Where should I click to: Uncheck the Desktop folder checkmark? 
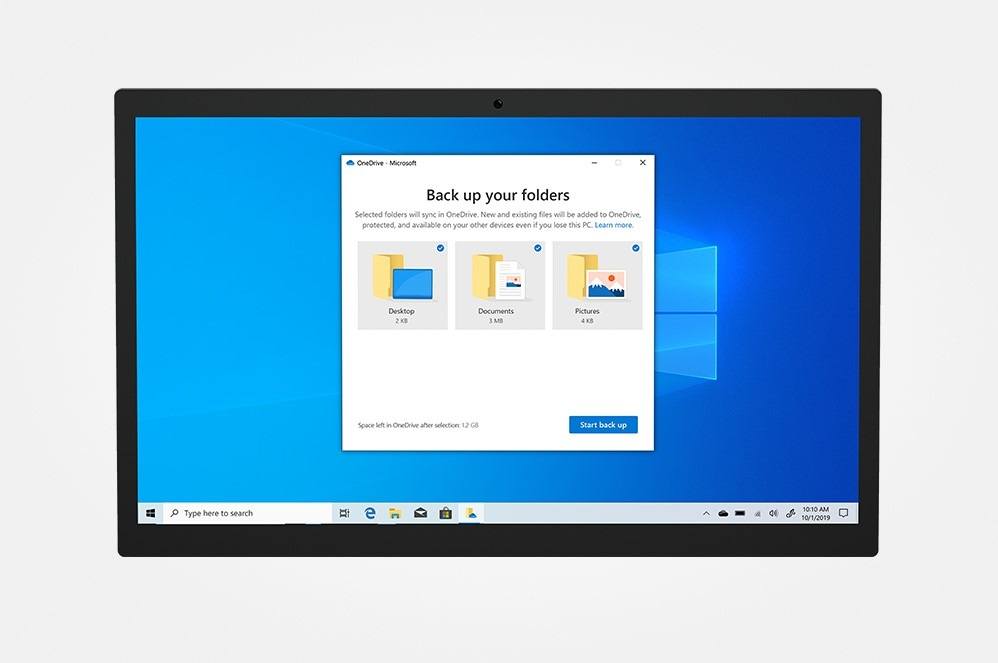pyautogui.click(x=440, y=248)
